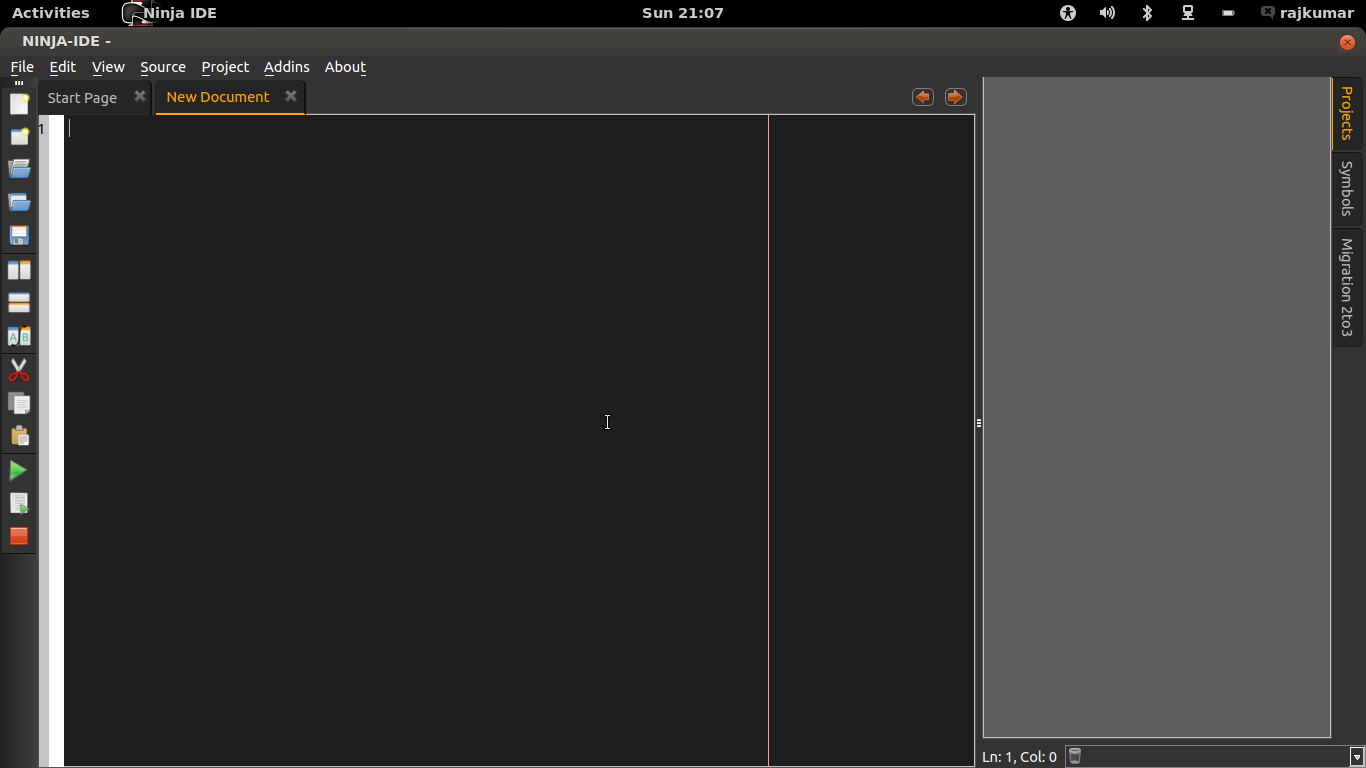Navigate forward with orange right arrow
This screenshot has height=768, width=1366.
coord(955,96)
